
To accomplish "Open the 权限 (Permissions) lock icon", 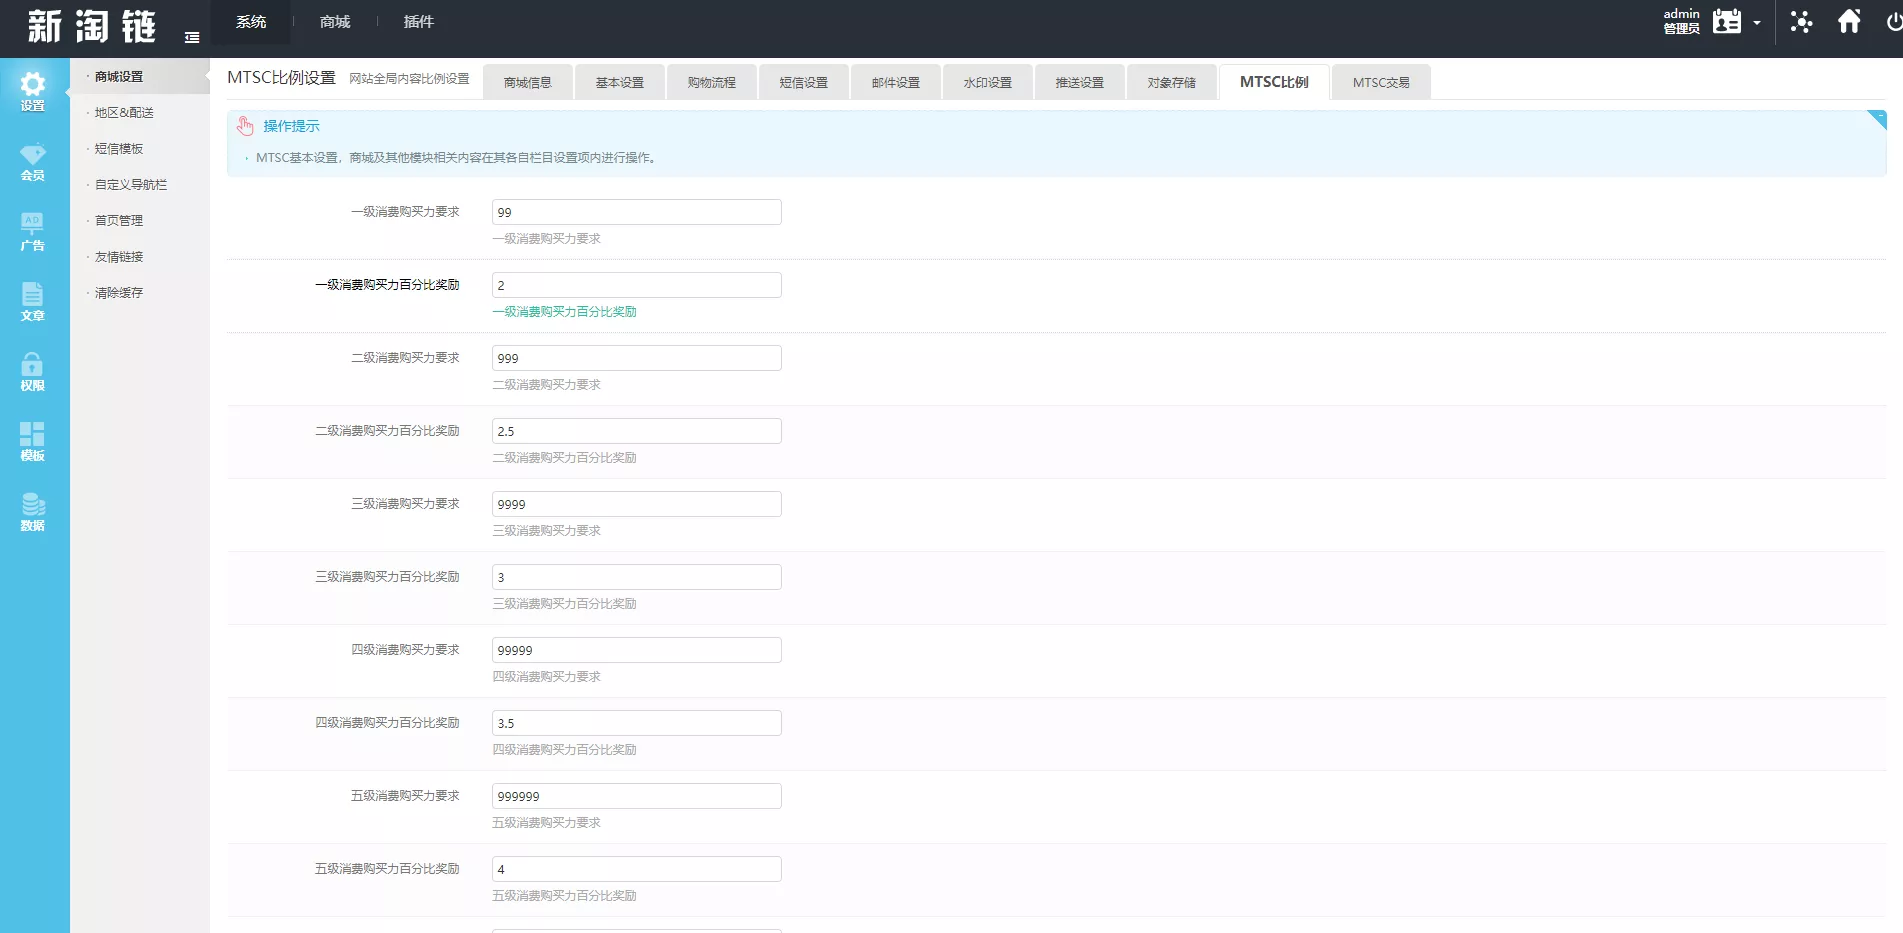I will (33, 371).
